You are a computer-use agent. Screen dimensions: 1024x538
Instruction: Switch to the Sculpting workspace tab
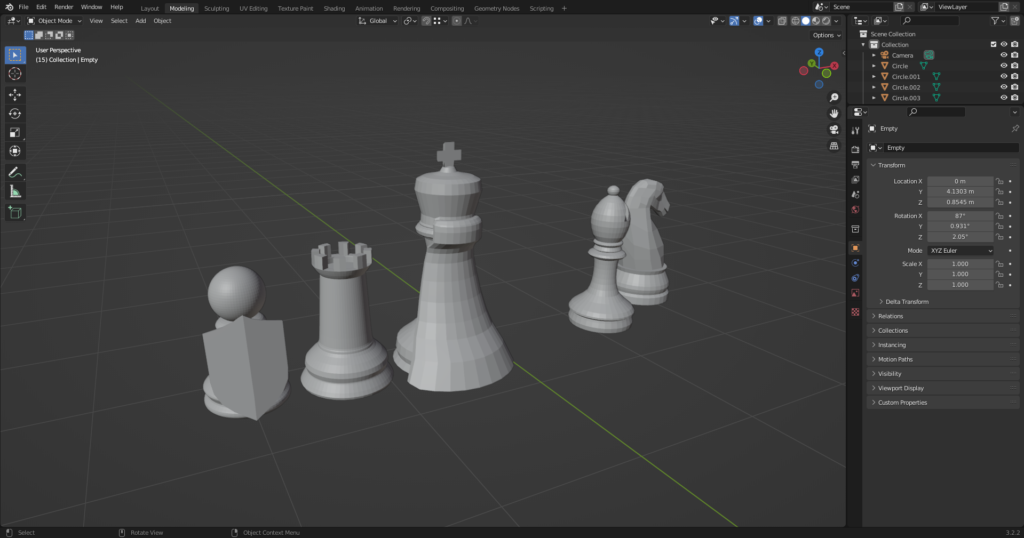pyautogui.click(x=216, y=8)
